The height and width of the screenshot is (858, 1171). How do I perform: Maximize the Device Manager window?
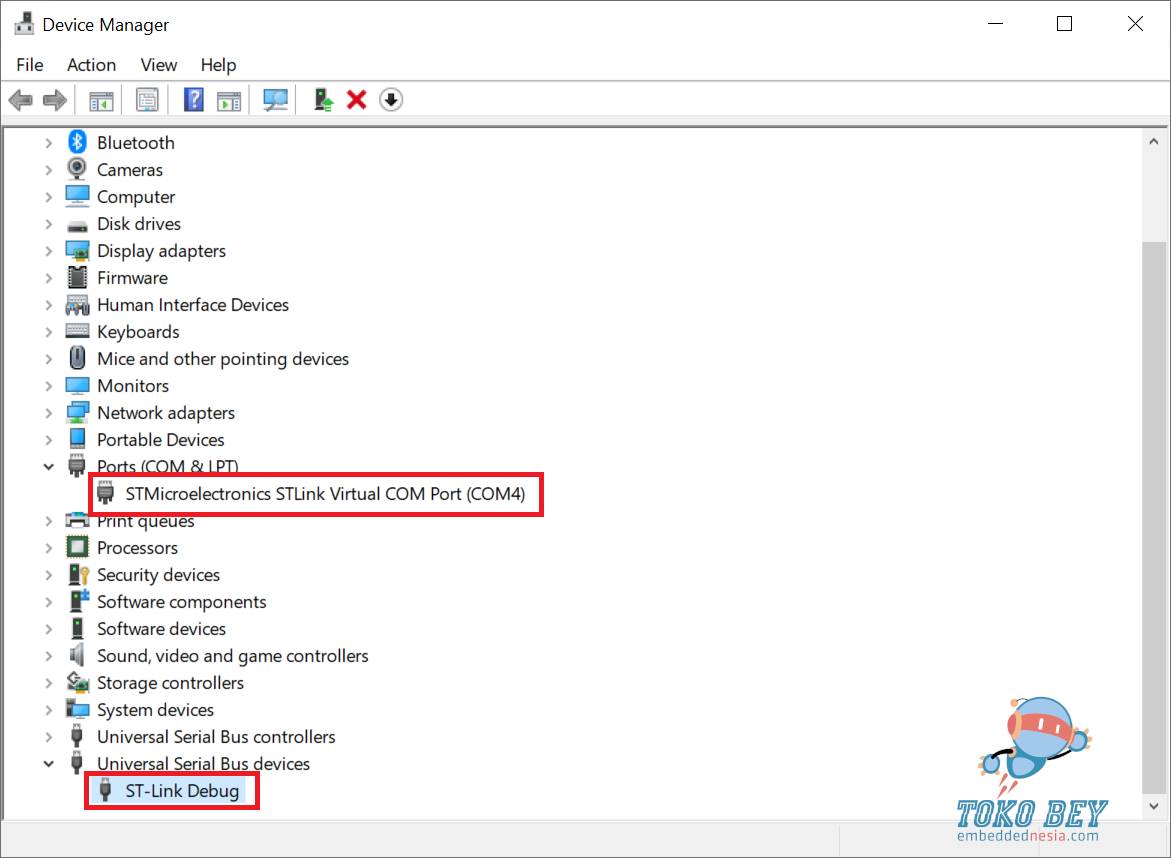[1064, 24]
